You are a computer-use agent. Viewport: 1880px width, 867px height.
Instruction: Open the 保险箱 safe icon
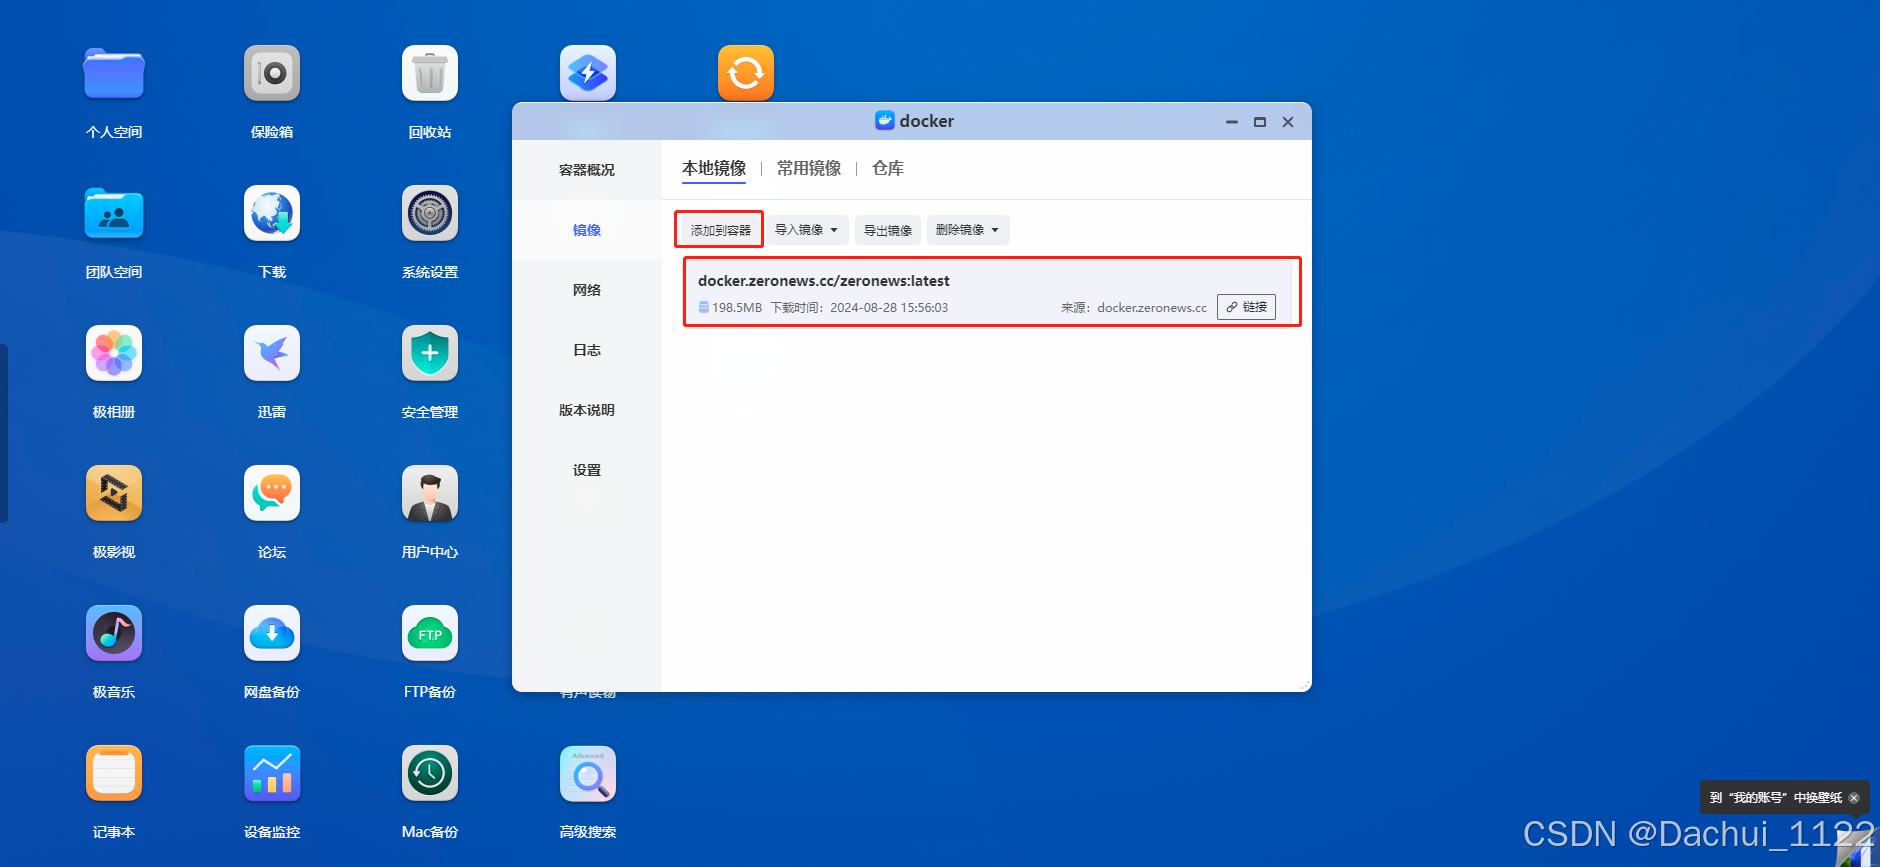[x=272, y=73]
